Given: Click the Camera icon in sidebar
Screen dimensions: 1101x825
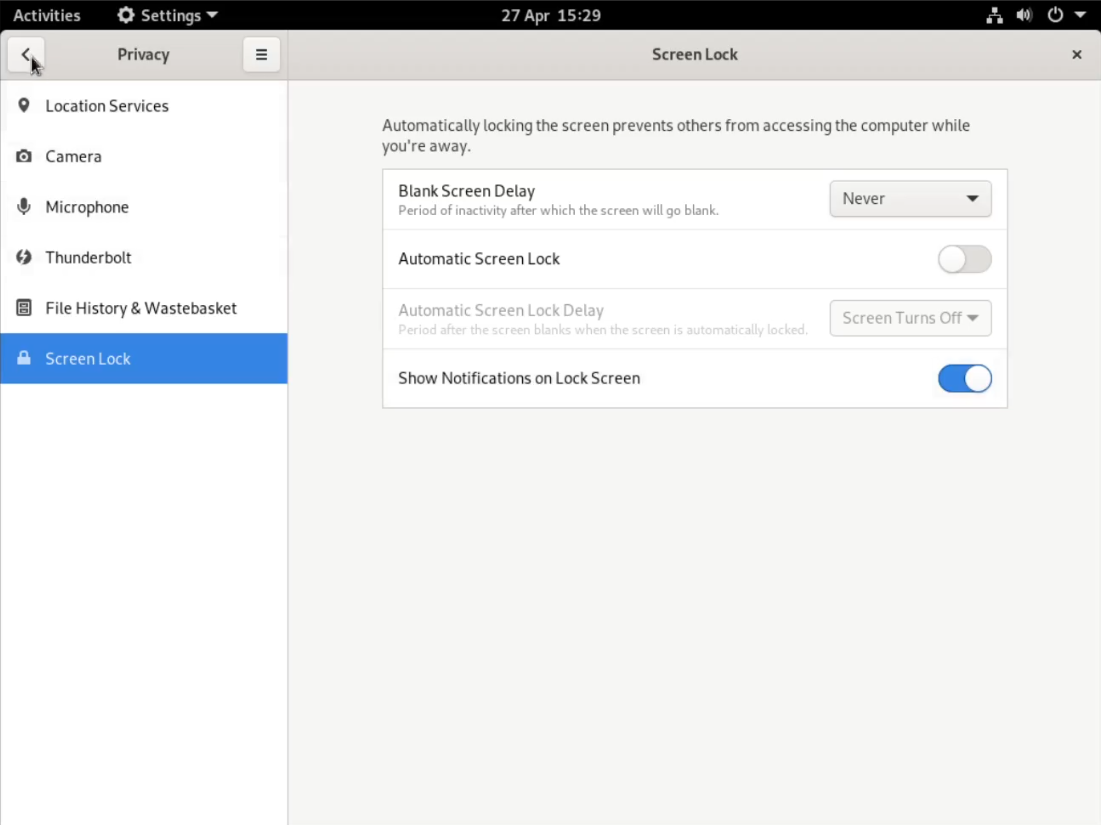Looking at the screenshot, I should pyautogui.click(x=24, y=156).
